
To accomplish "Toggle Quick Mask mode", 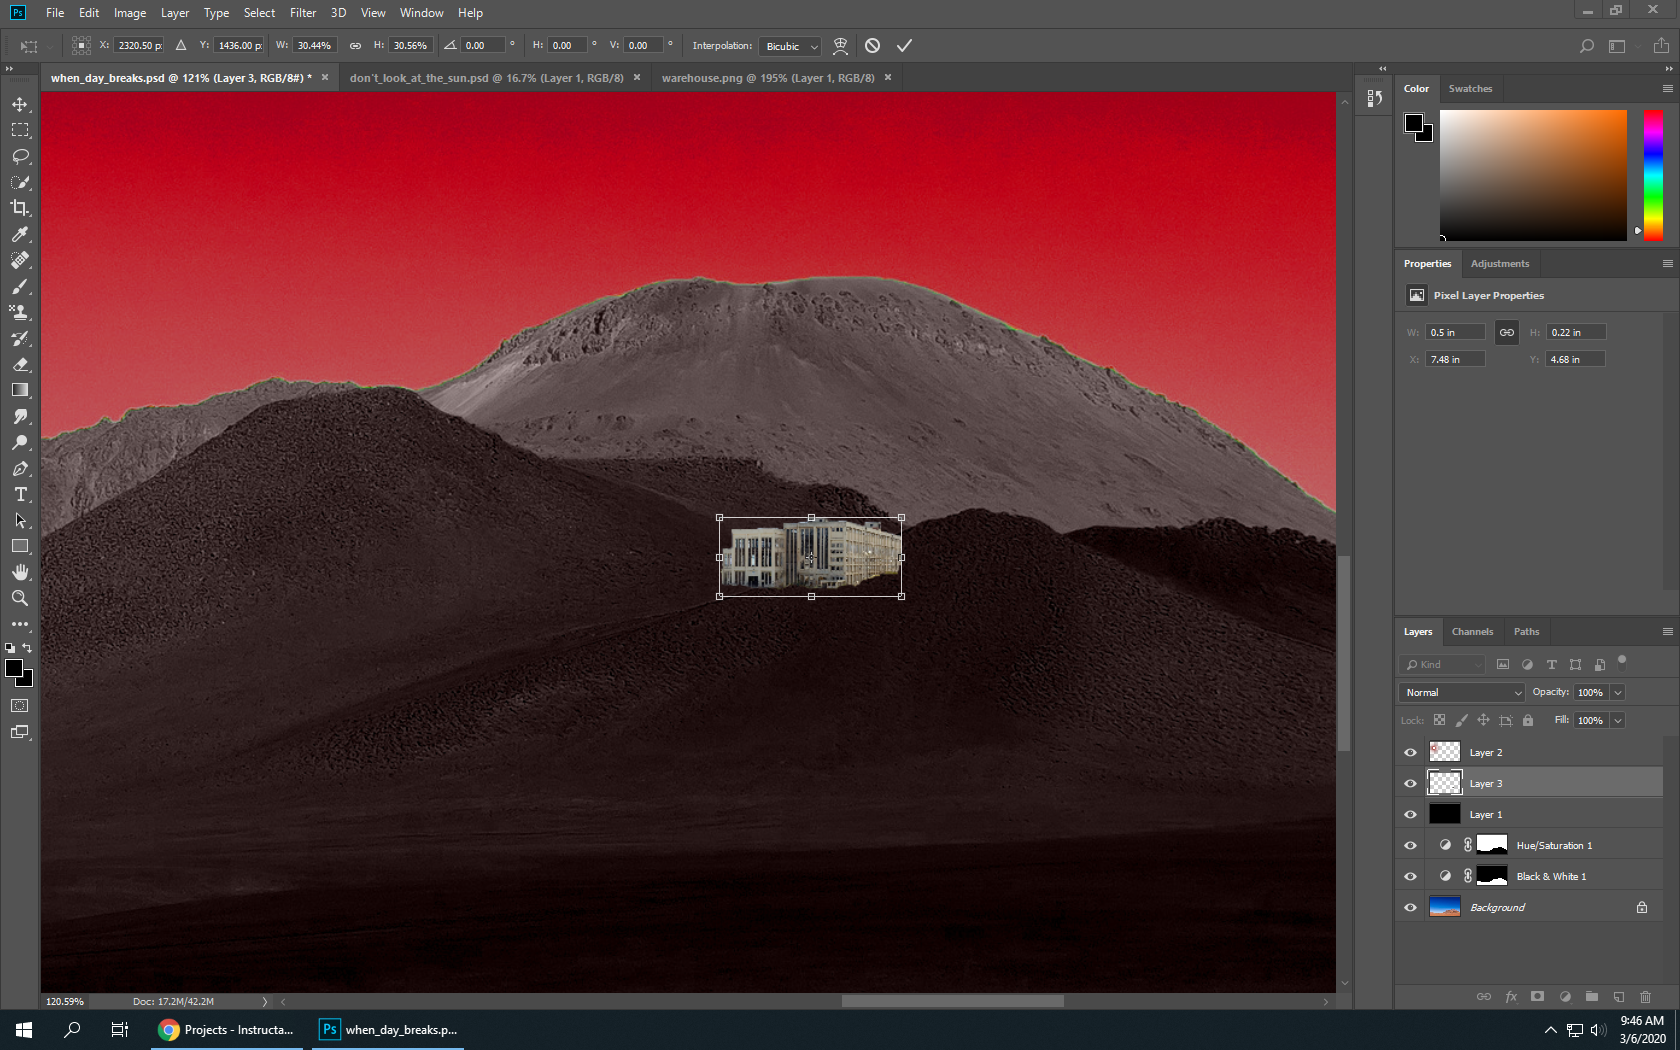I will point(20,706).
